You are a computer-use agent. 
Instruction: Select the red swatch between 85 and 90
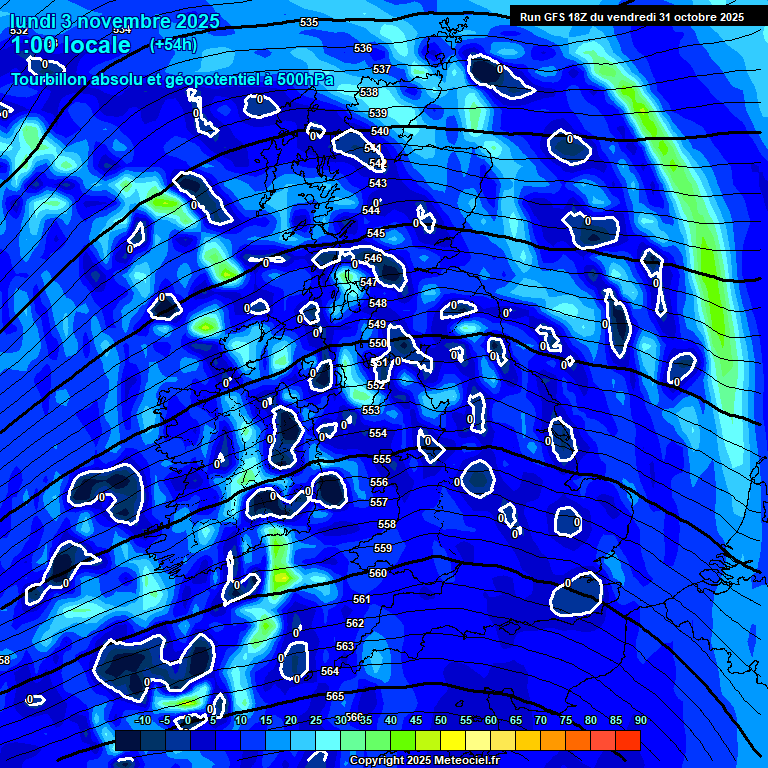628,740
